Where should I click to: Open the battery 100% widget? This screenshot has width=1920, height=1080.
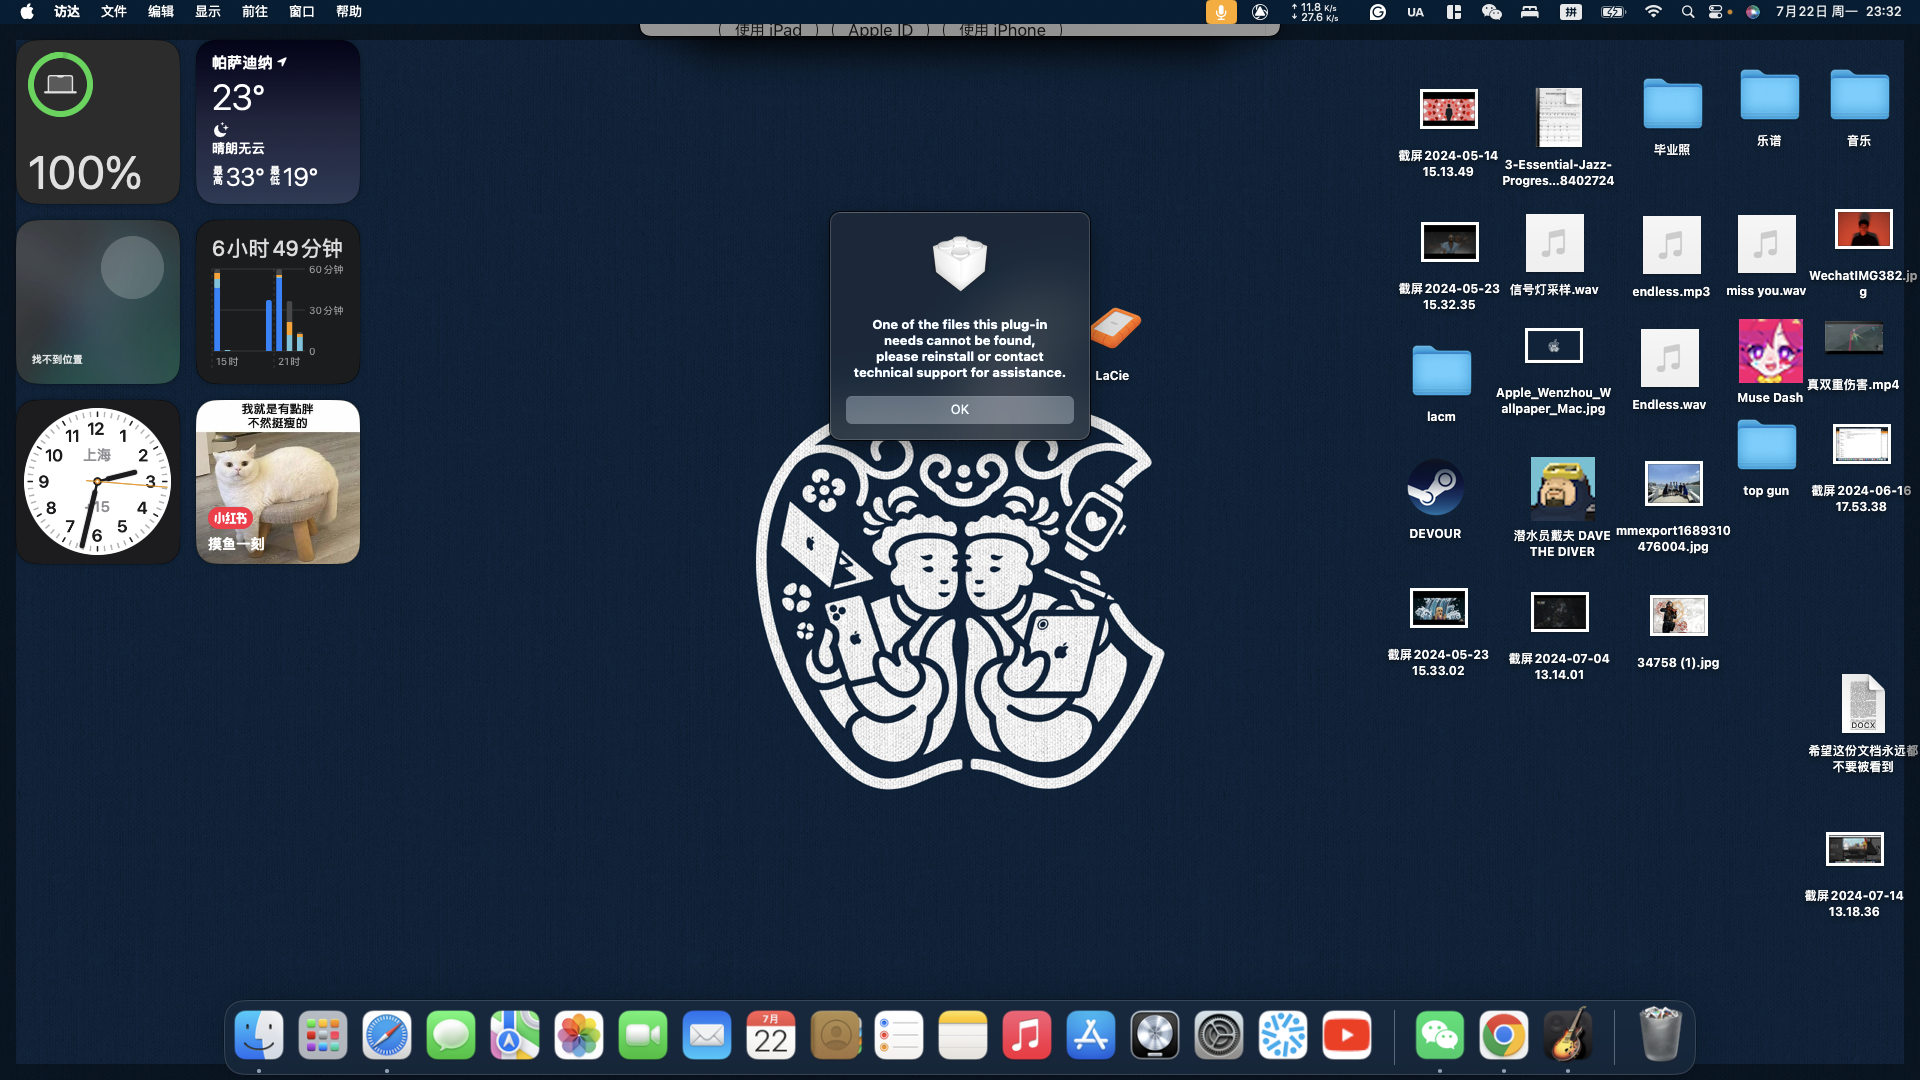[x=98, y=122]
